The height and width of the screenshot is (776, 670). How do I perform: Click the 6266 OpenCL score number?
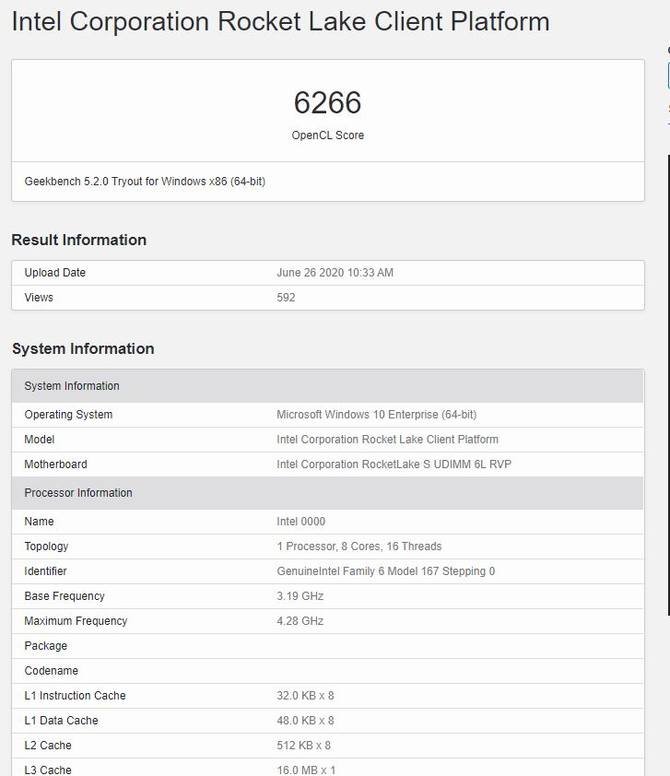tap(327, 103)
